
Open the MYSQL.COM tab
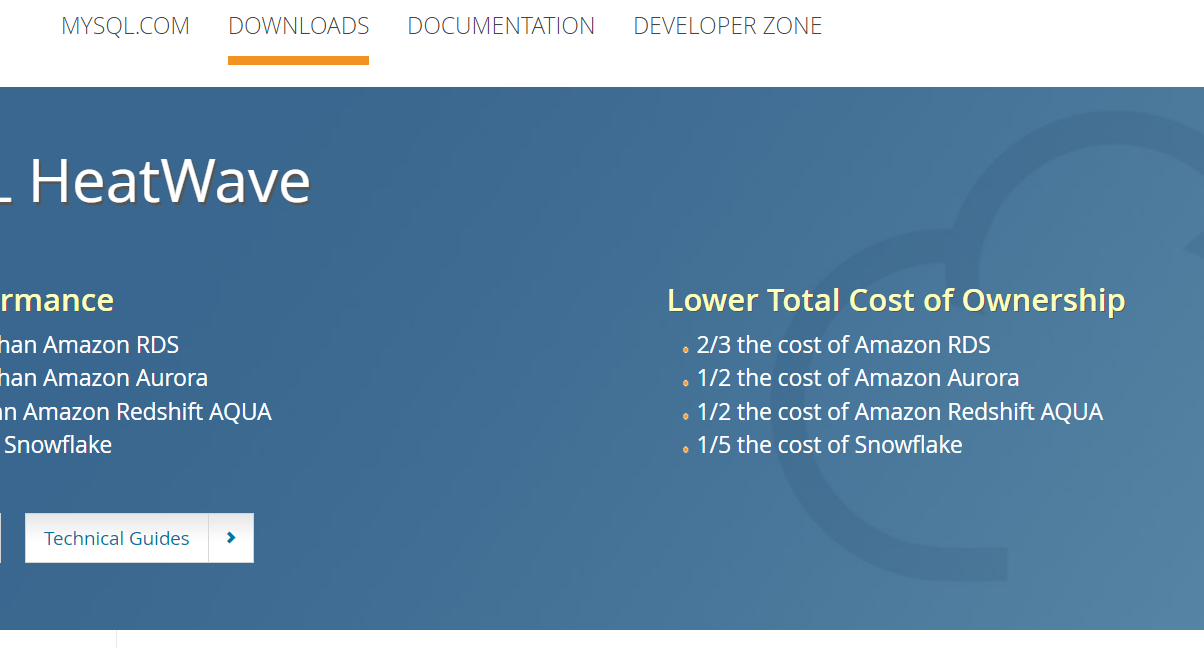tap(125, 26)
